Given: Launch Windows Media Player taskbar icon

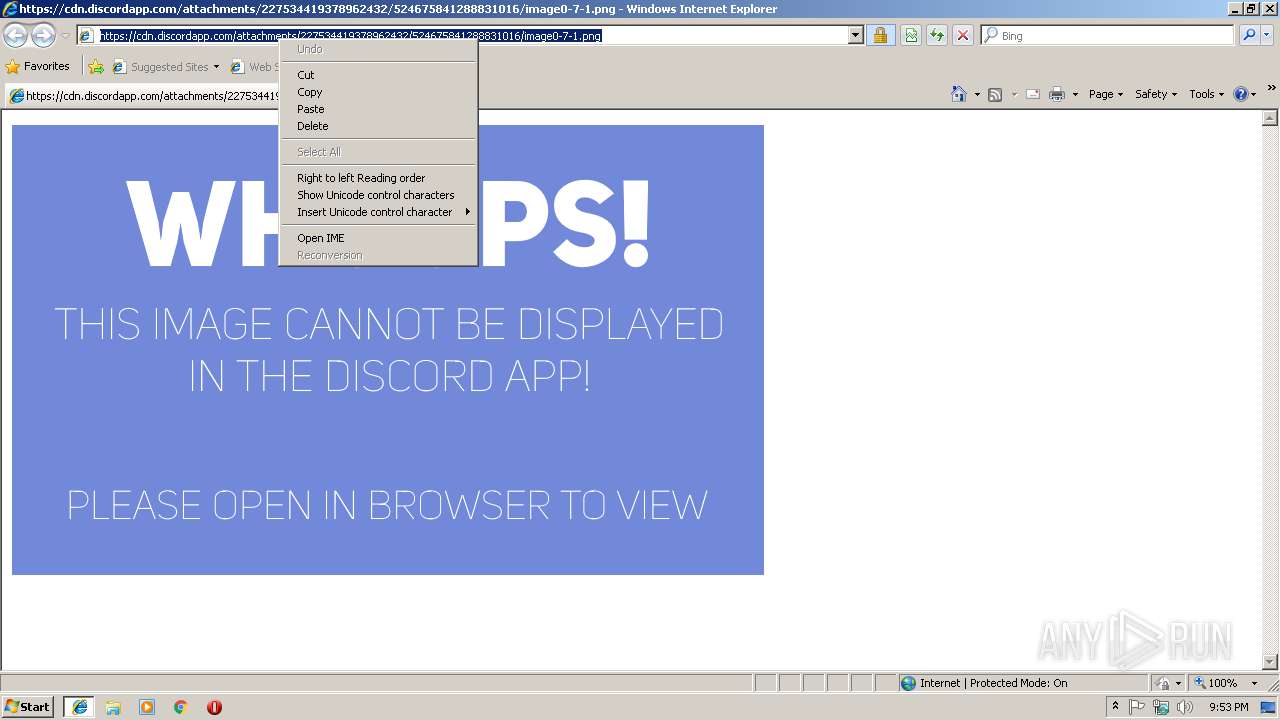Looking at the screenshot, I should [x=147, y=707].
